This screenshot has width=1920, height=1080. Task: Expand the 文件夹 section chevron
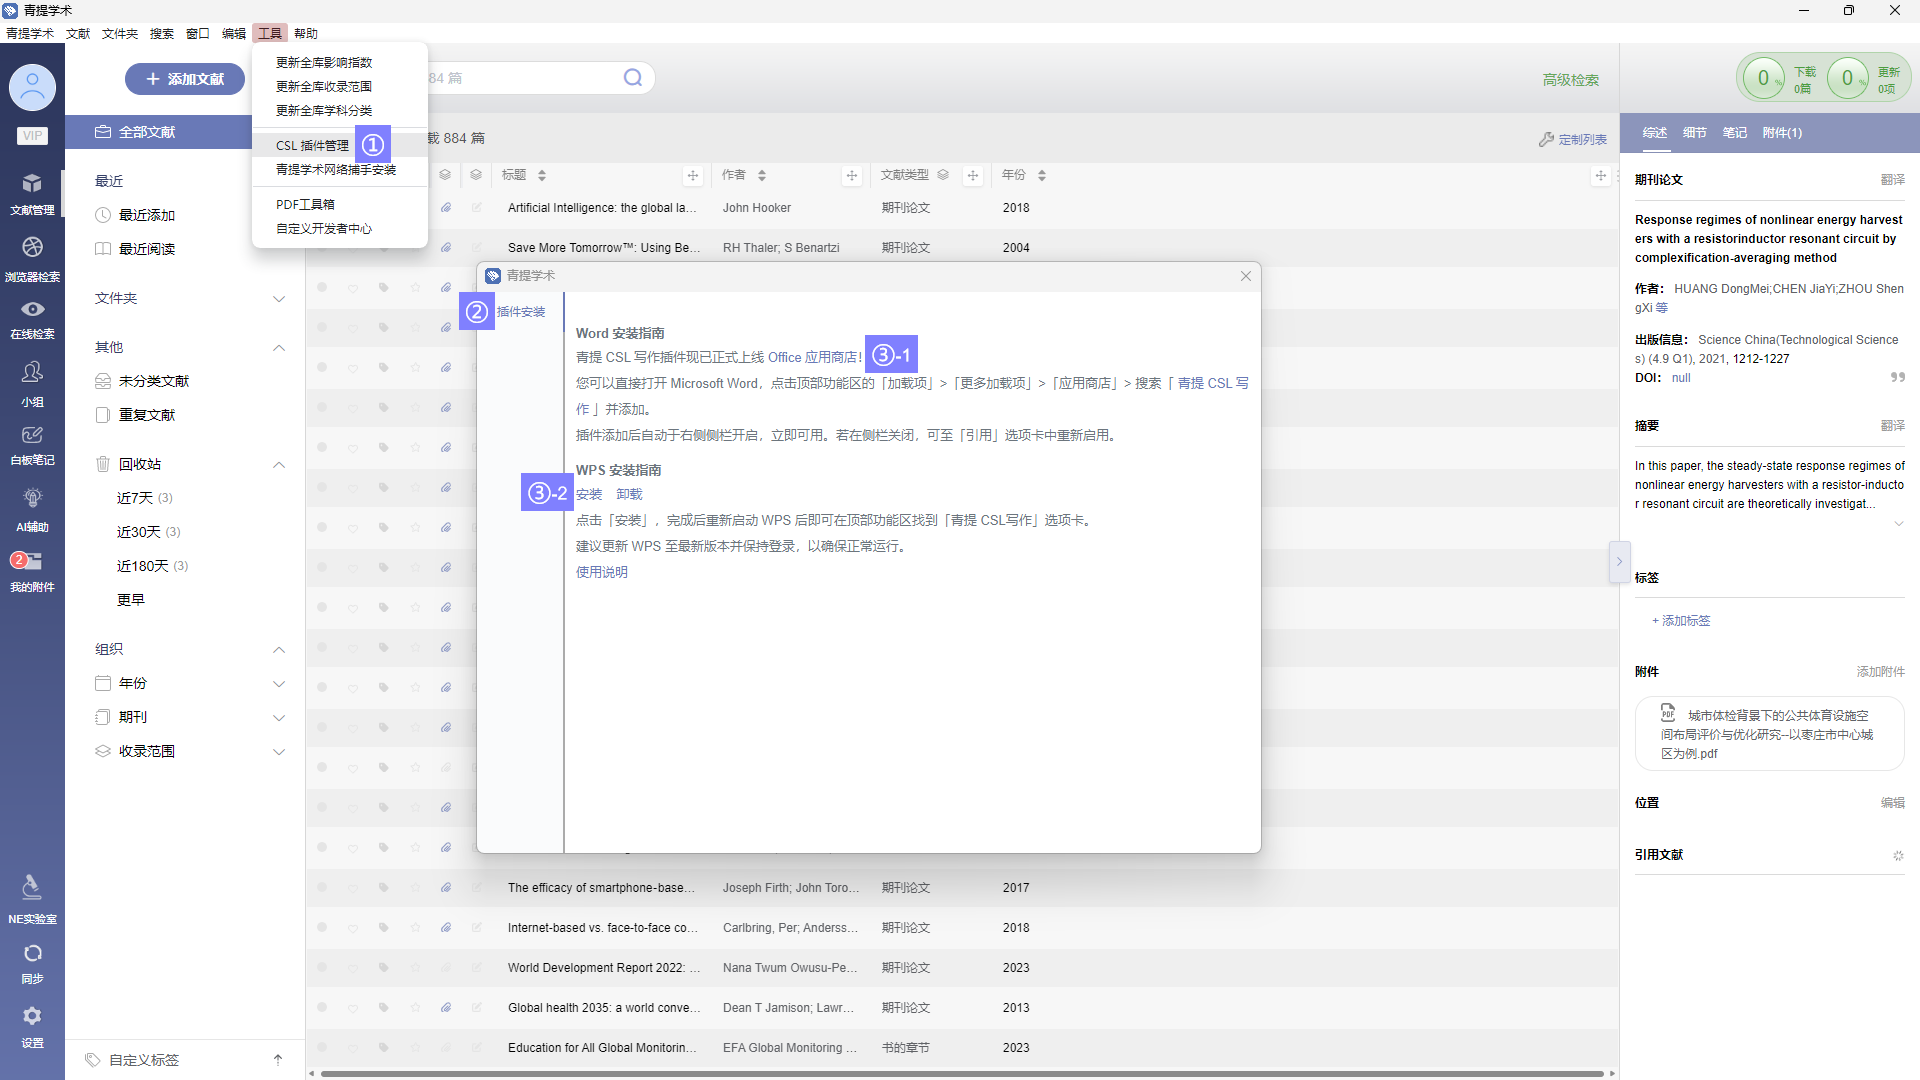279,299
